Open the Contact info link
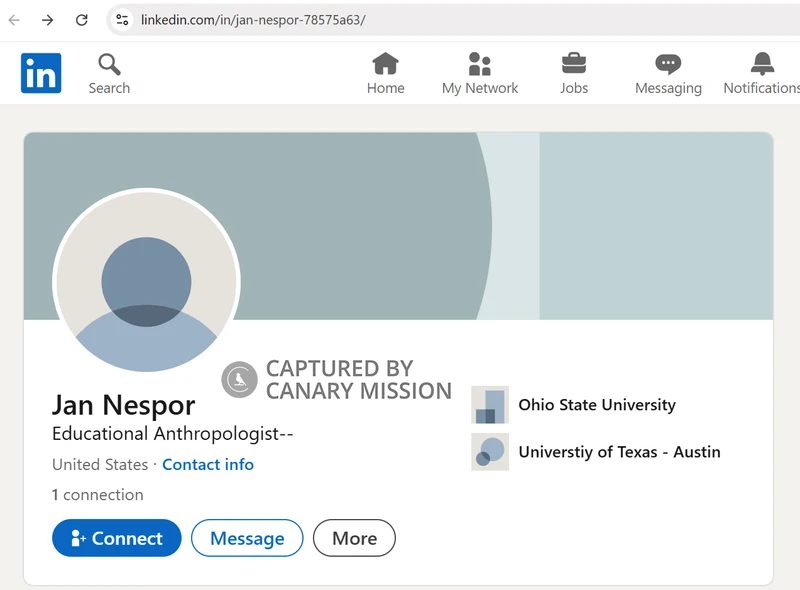The image size is (800, 590). coord(208,464)
